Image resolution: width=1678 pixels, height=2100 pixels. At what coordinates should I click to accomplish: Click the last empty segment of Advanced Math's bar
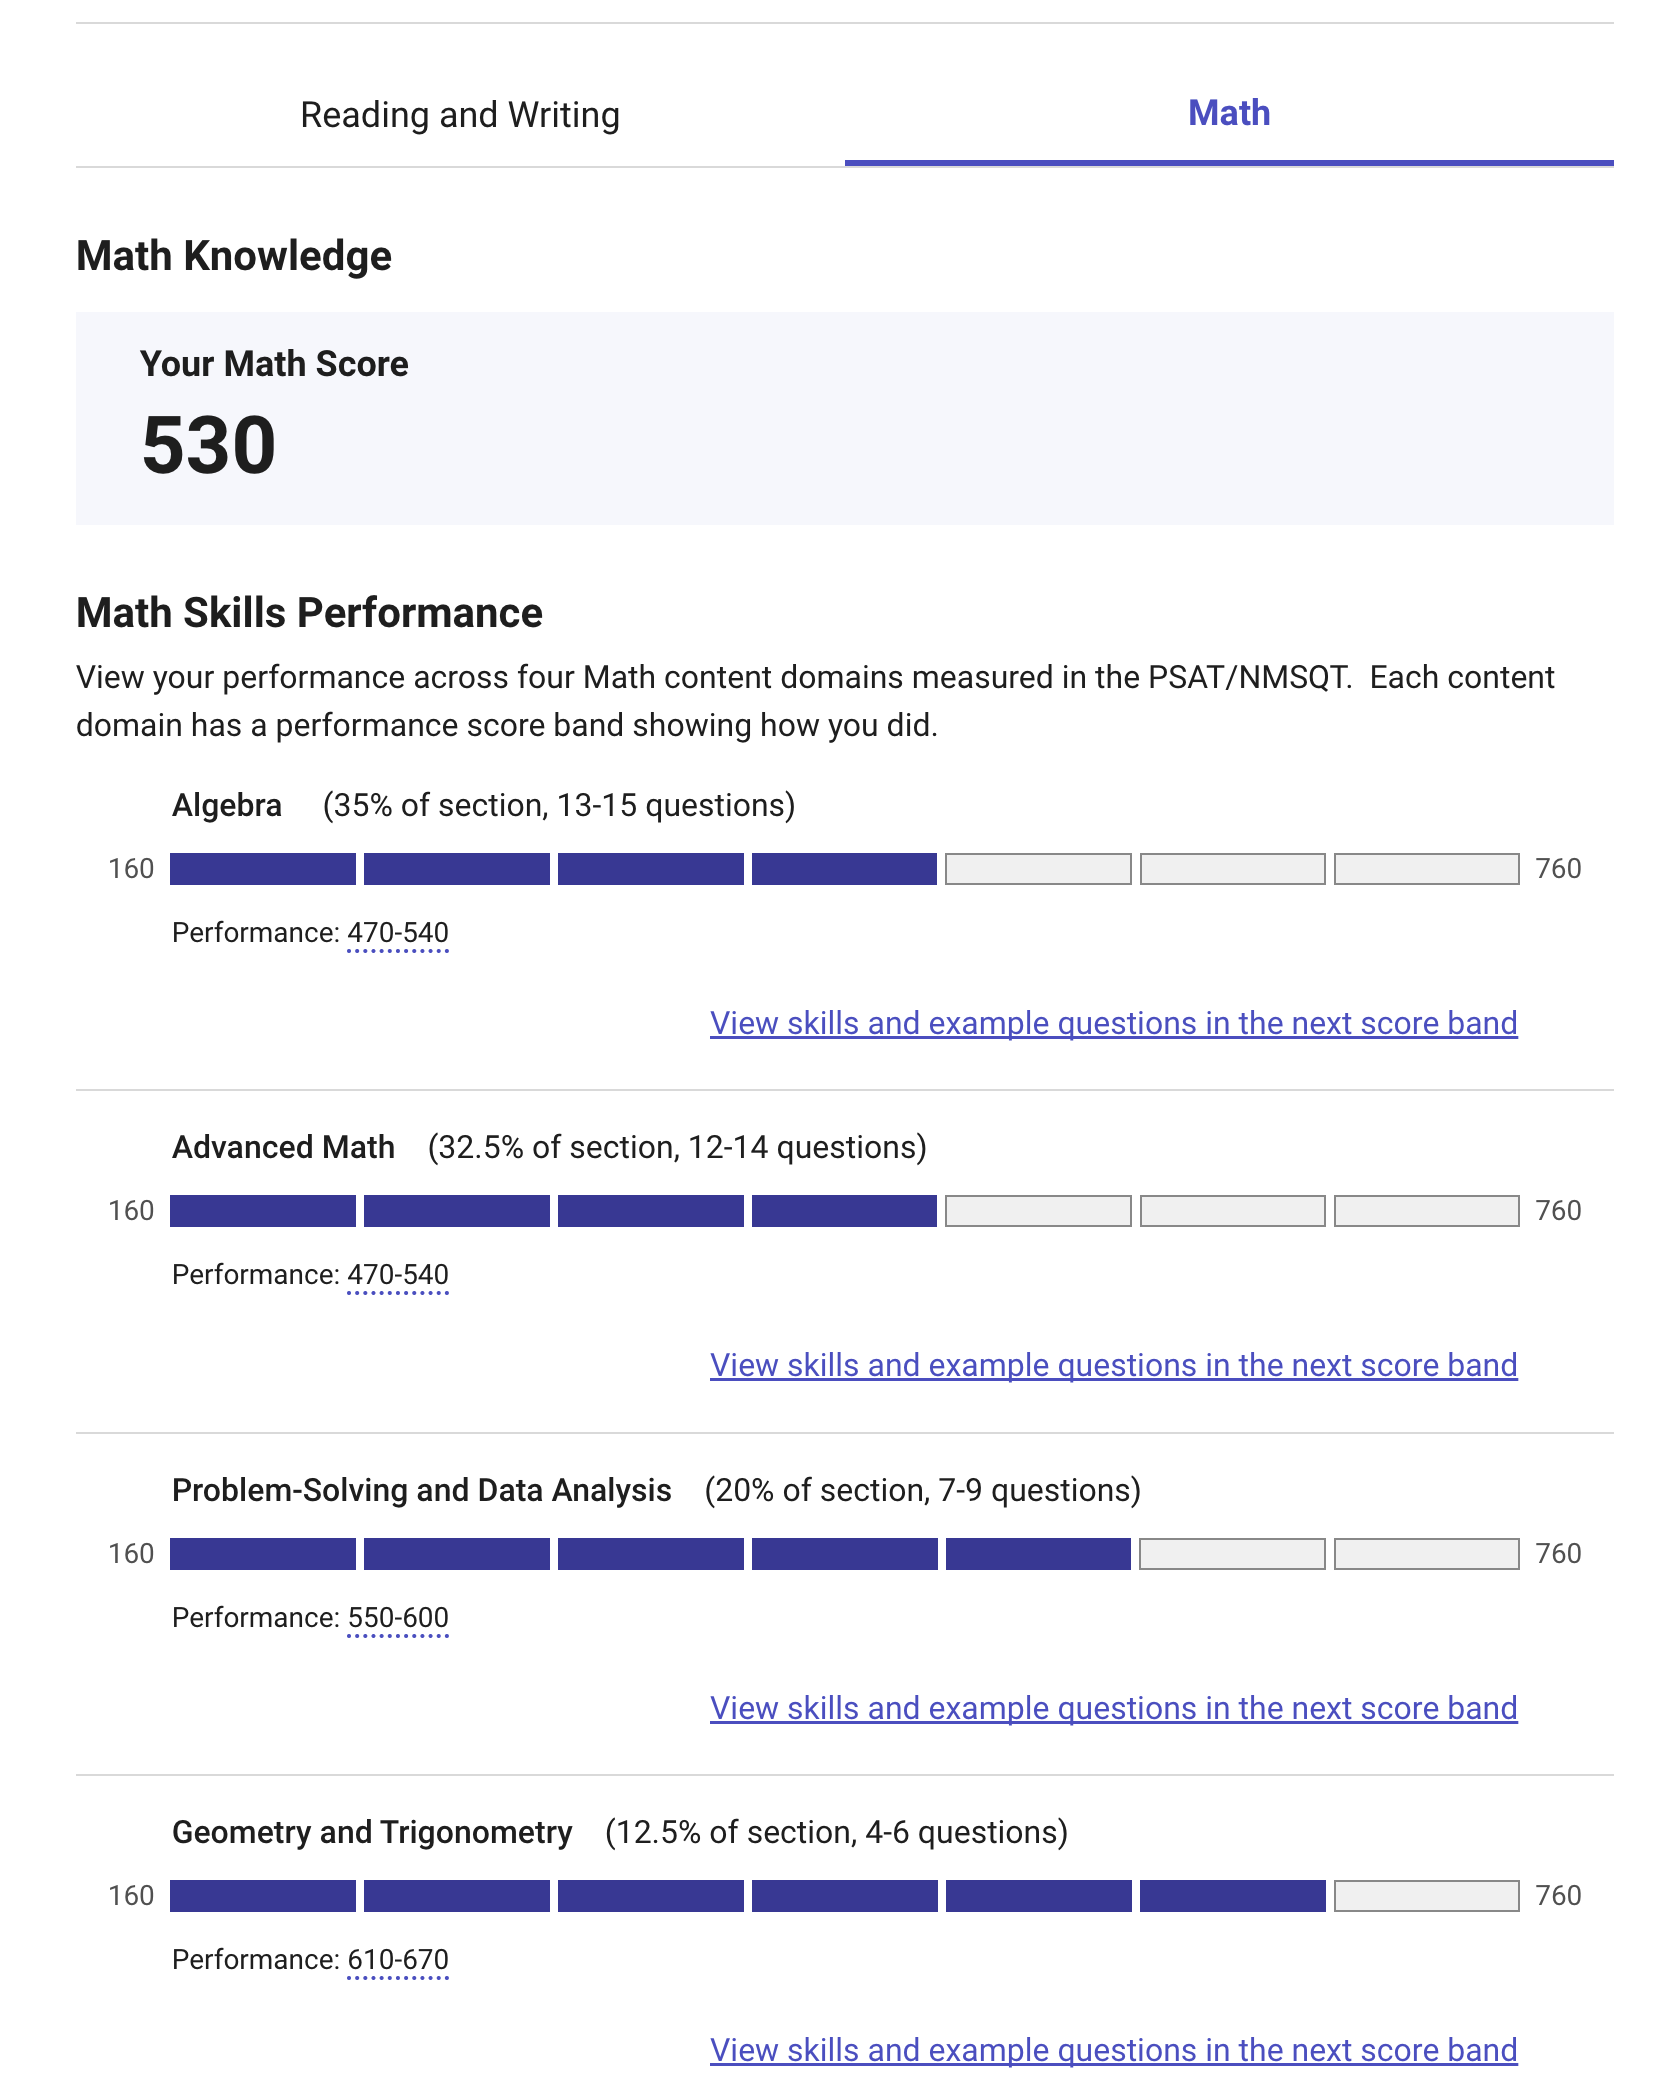(1426, 1211)
